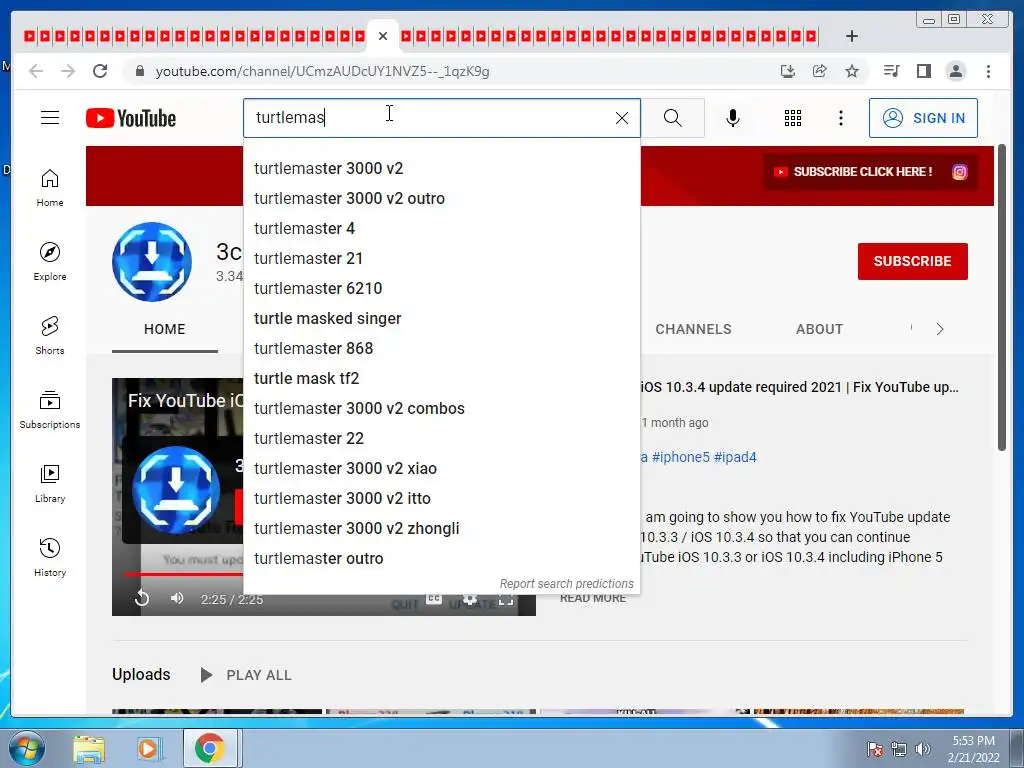
Task: Select suggestion turtlemaster outro
Action: click(441, 559)
